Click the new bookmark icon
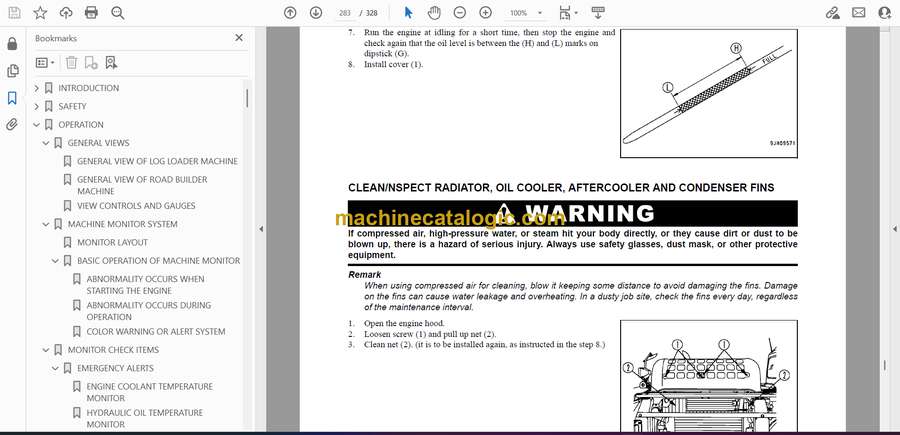Image resolution: width=900 pixels, height=435 pixels. pos(91,63)
